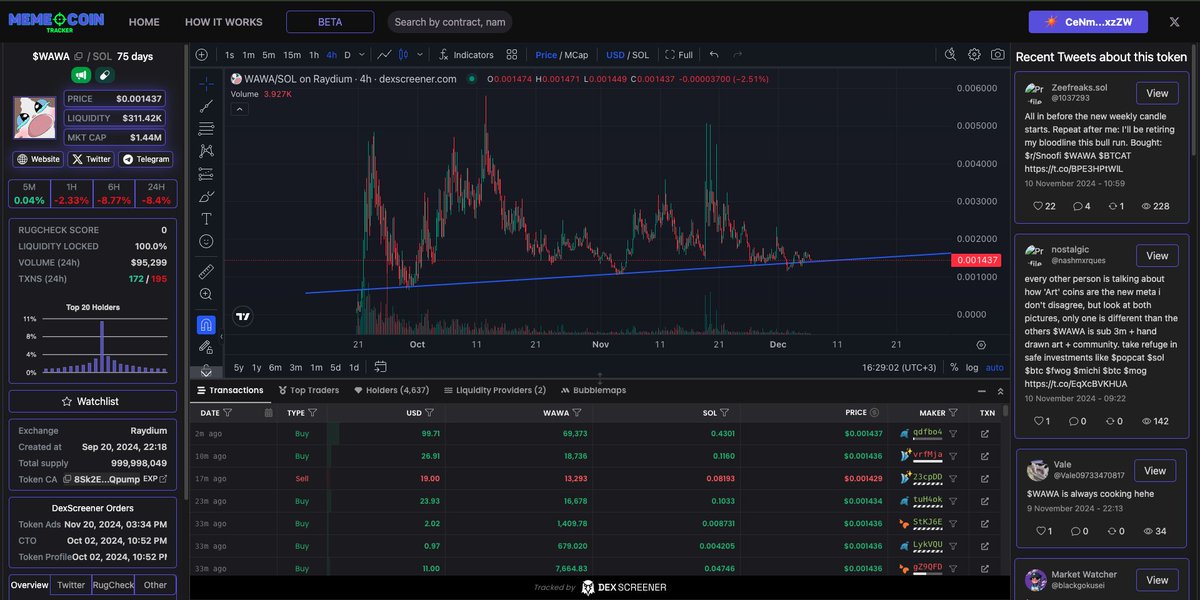Undo the last chart action

[x=714, y=55]
